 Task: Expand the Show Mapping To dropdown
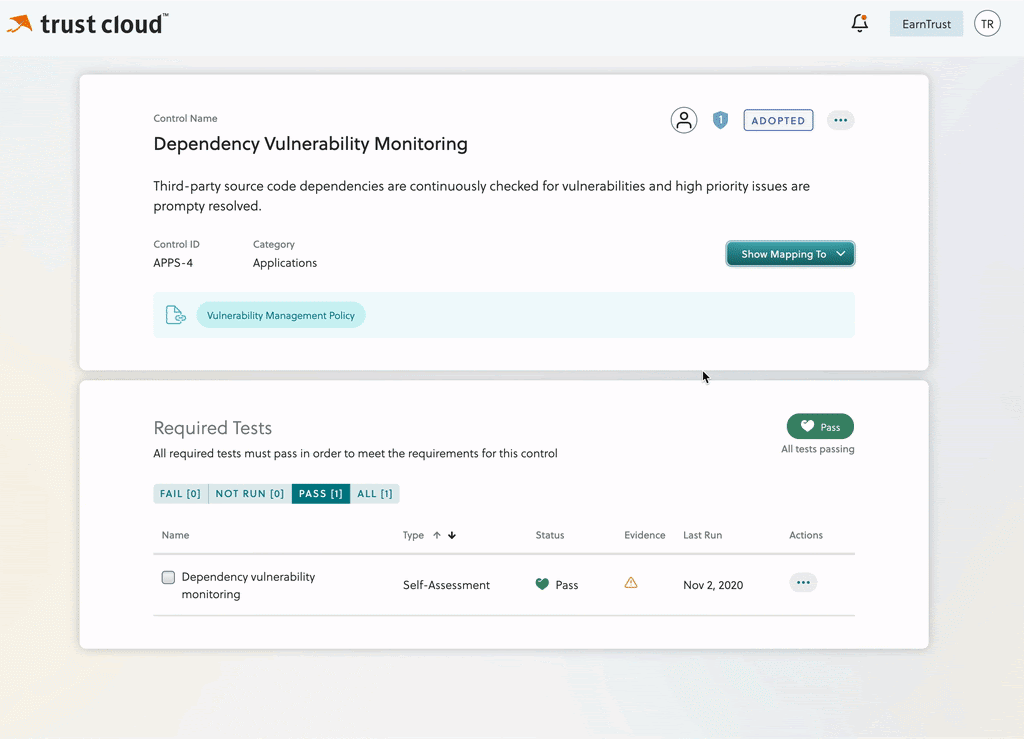[x=790, y=254]
